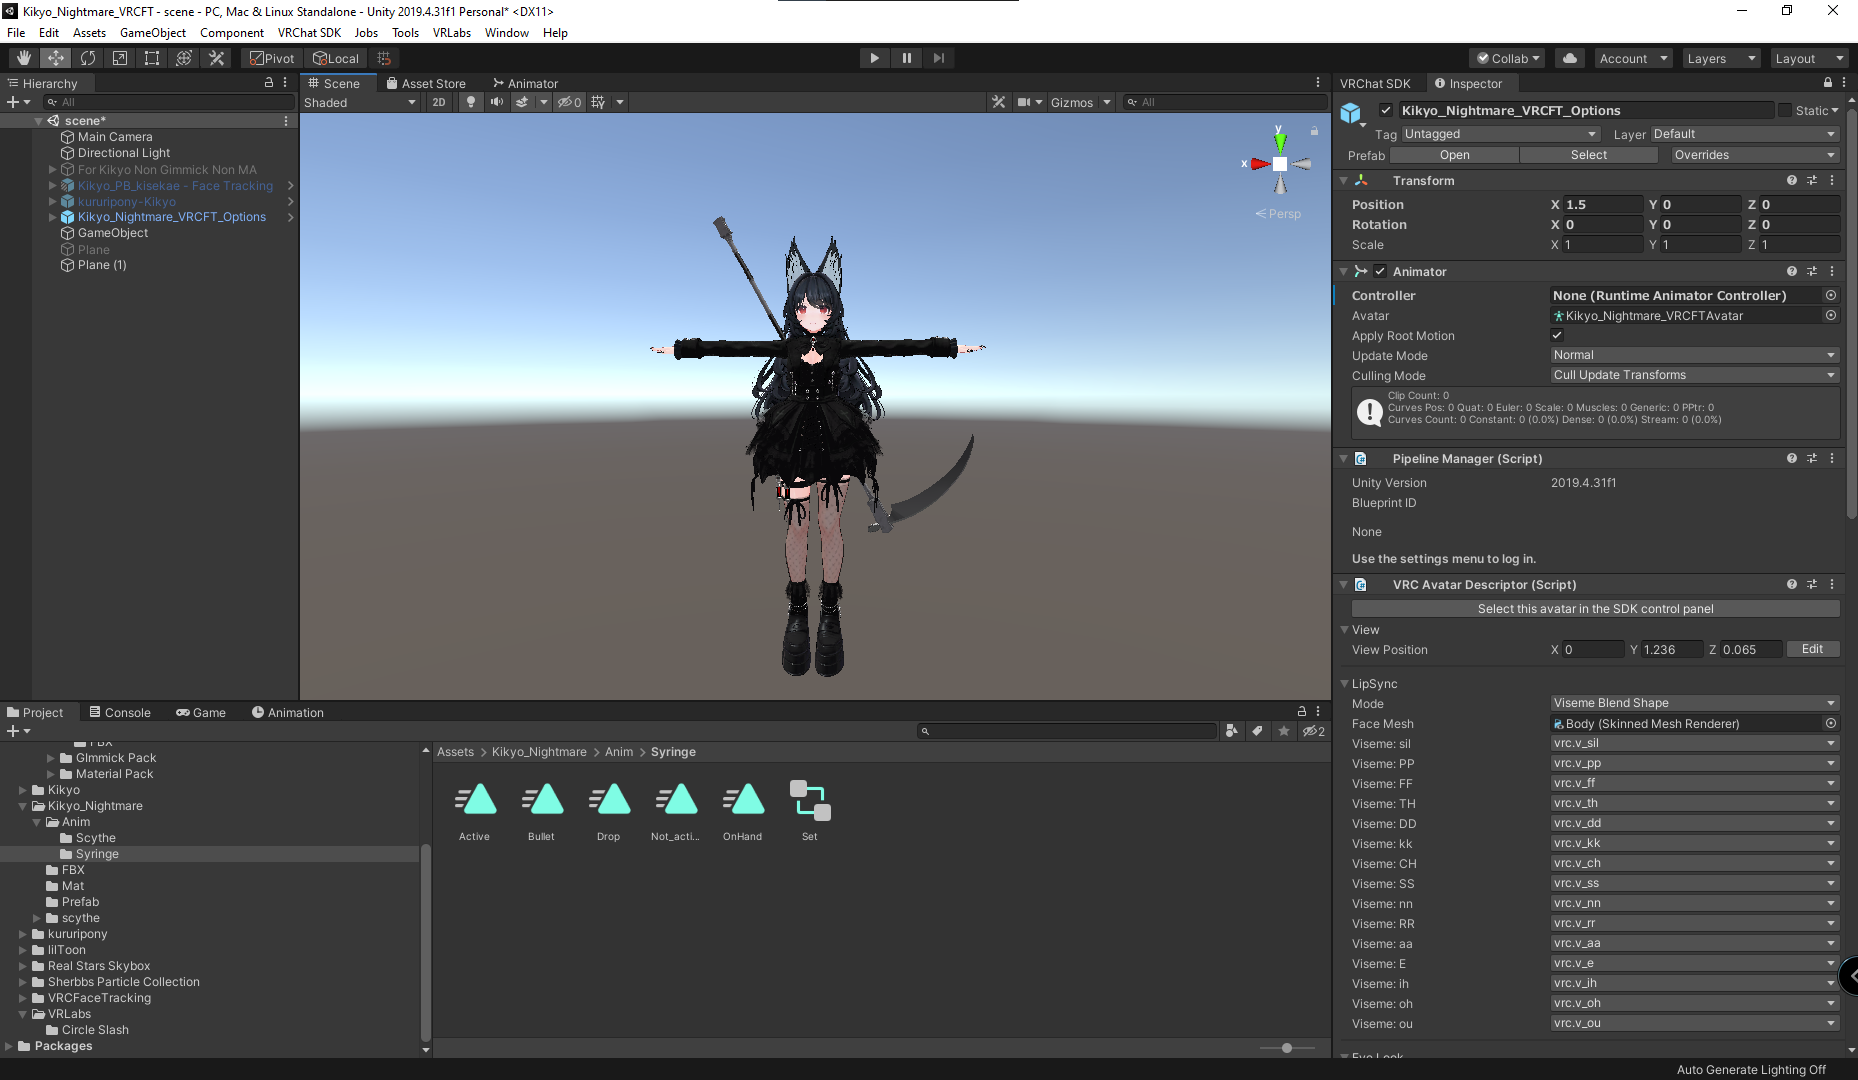Toggle Pivot handle position button

tap(272, 58)
